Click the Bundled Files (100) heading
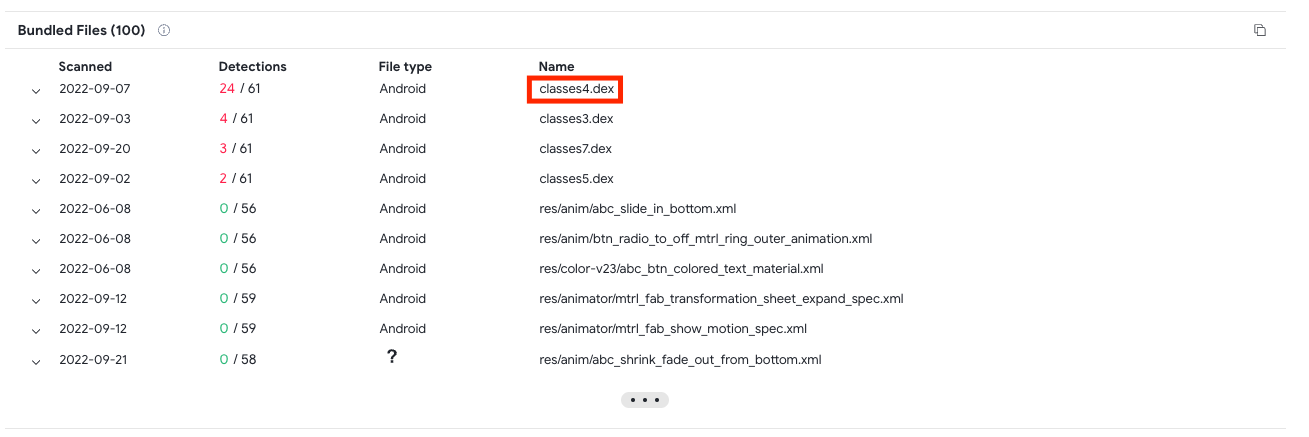 tap(81, 30)
